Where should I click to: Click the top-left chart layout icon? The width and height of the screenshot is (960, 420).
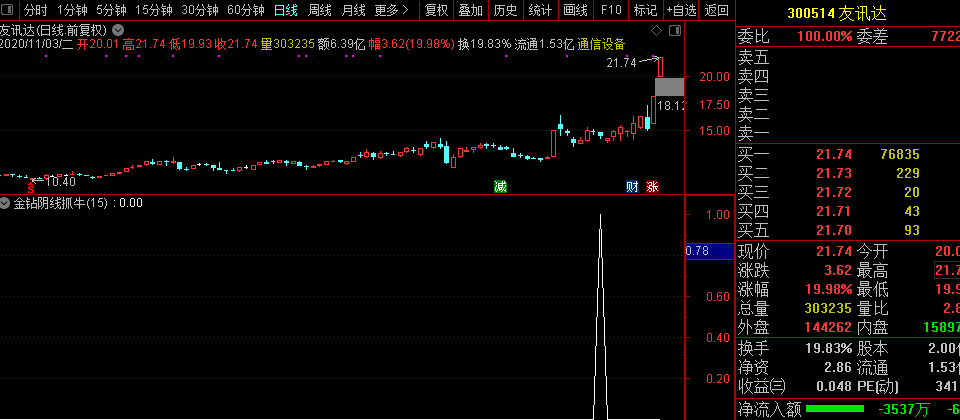(9, 11)
